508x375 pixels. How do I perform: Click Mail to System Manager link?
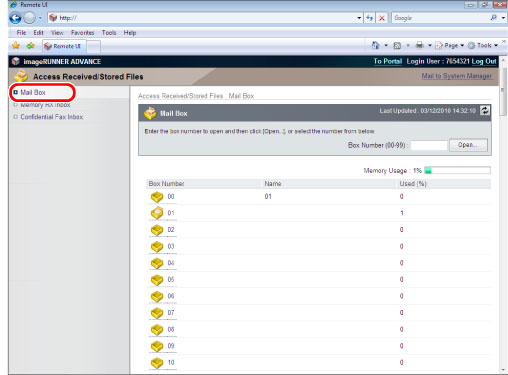pos(456,76)
